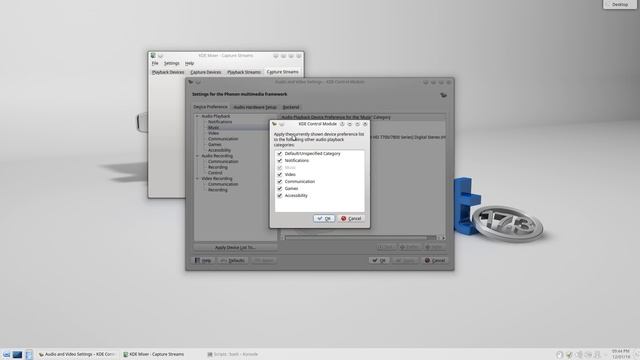This screenshot has height=360, width=640.
Task: Open the Help menu in KDE Mixer
Action: click(x=189, y=63)
